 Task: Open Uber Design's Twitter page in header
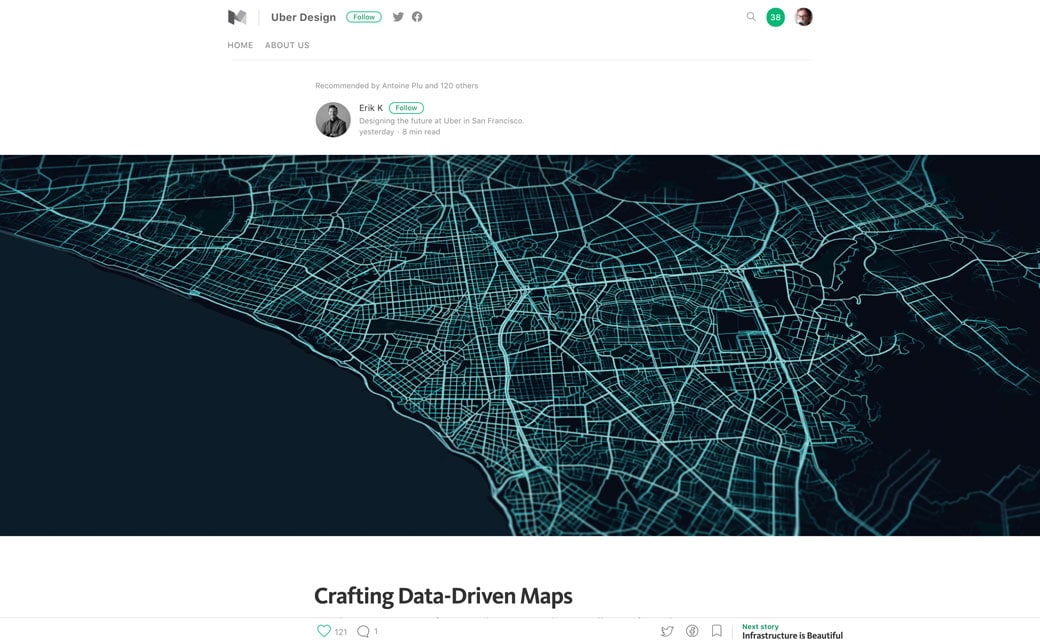point(398,17)
